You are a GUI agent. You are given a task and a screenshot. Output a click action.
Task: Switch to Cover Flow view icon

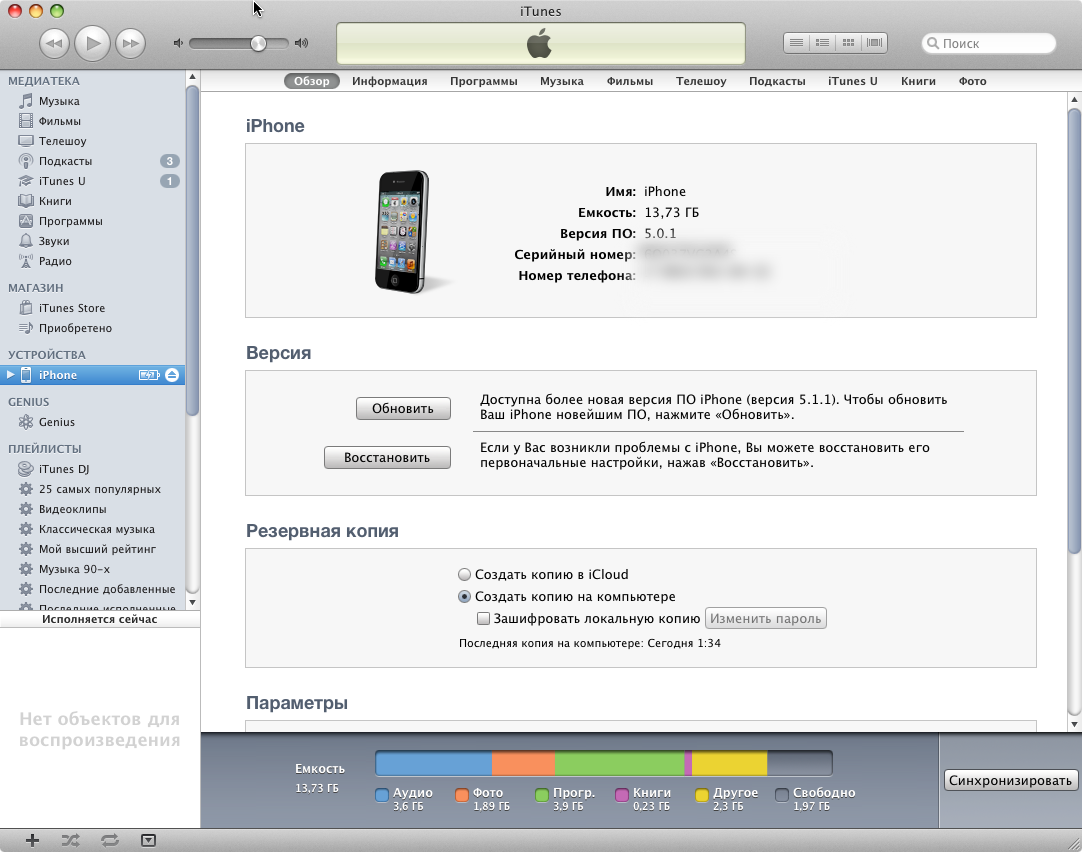click(874, 43)
